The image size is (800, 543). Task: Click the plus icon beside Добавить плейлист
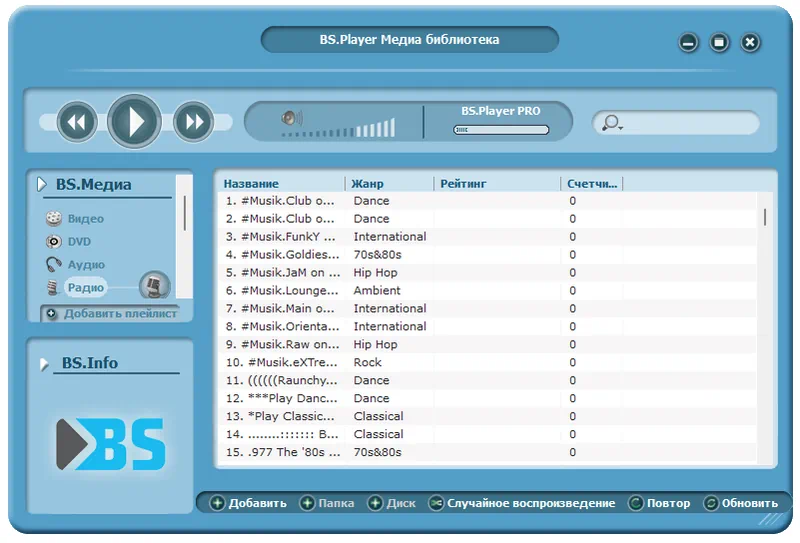point(52,313)
